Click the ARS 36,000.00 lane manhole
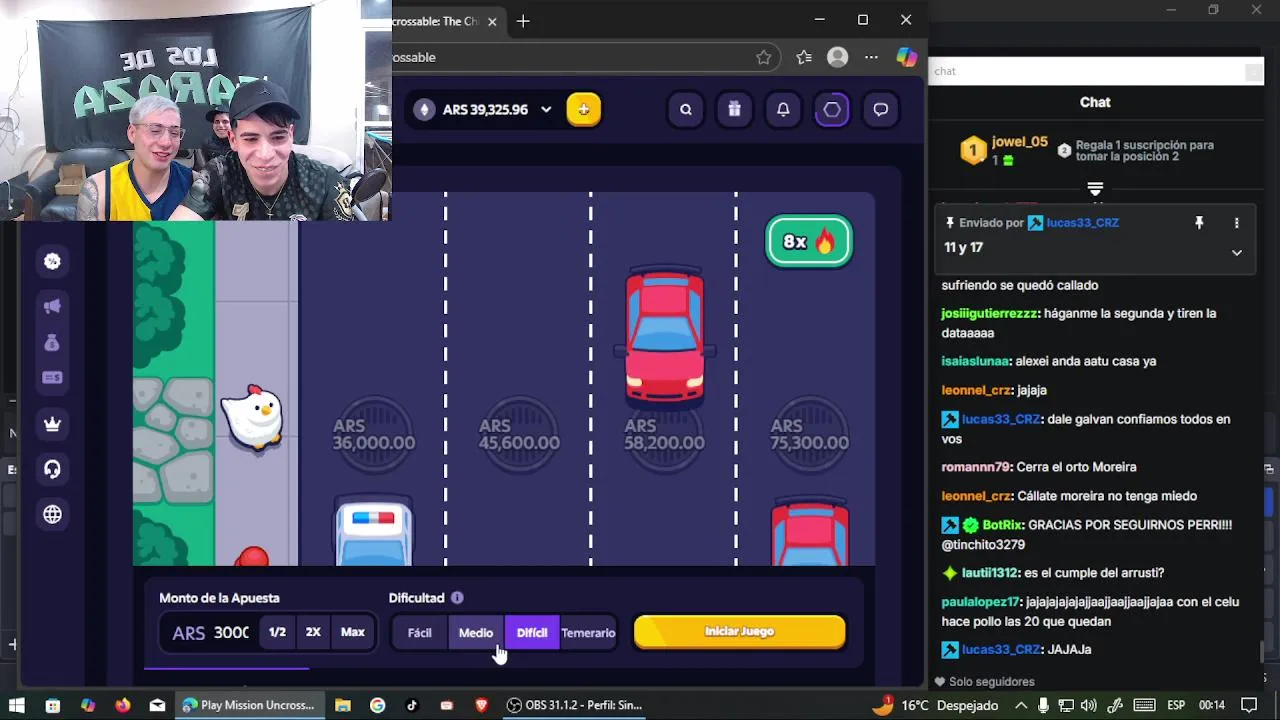The width and height of the screenshot is (1280, 720). coord(373,435)
